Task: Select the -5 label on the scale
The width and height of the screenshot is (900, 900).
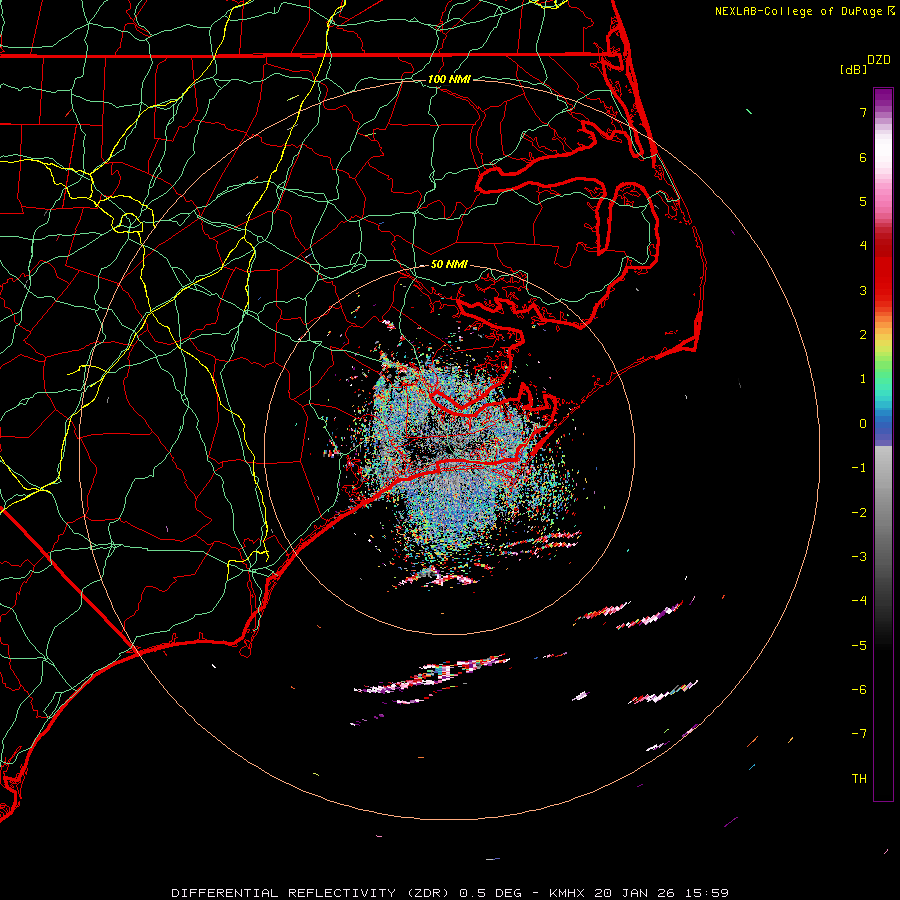Action: tap(859, 646)
